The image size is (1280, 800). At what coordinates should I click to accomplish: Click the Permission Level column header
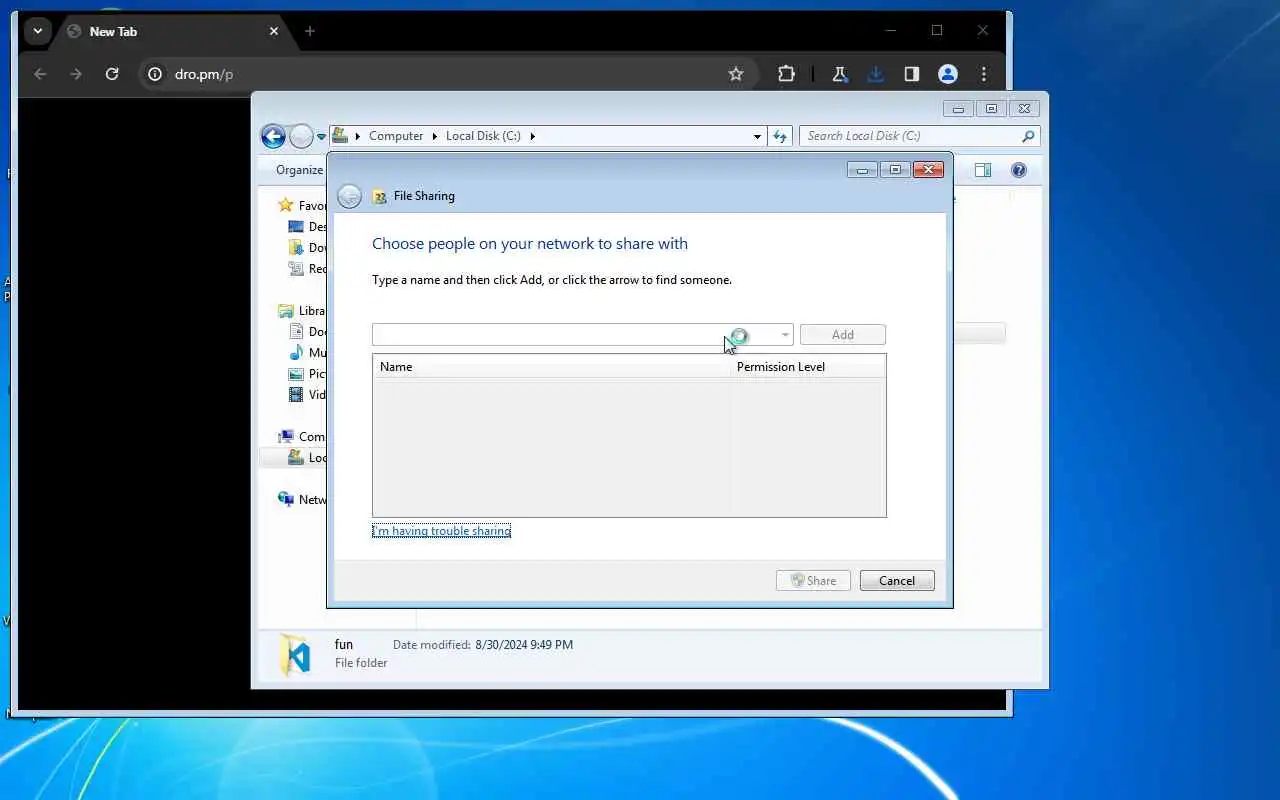(808, 367)
